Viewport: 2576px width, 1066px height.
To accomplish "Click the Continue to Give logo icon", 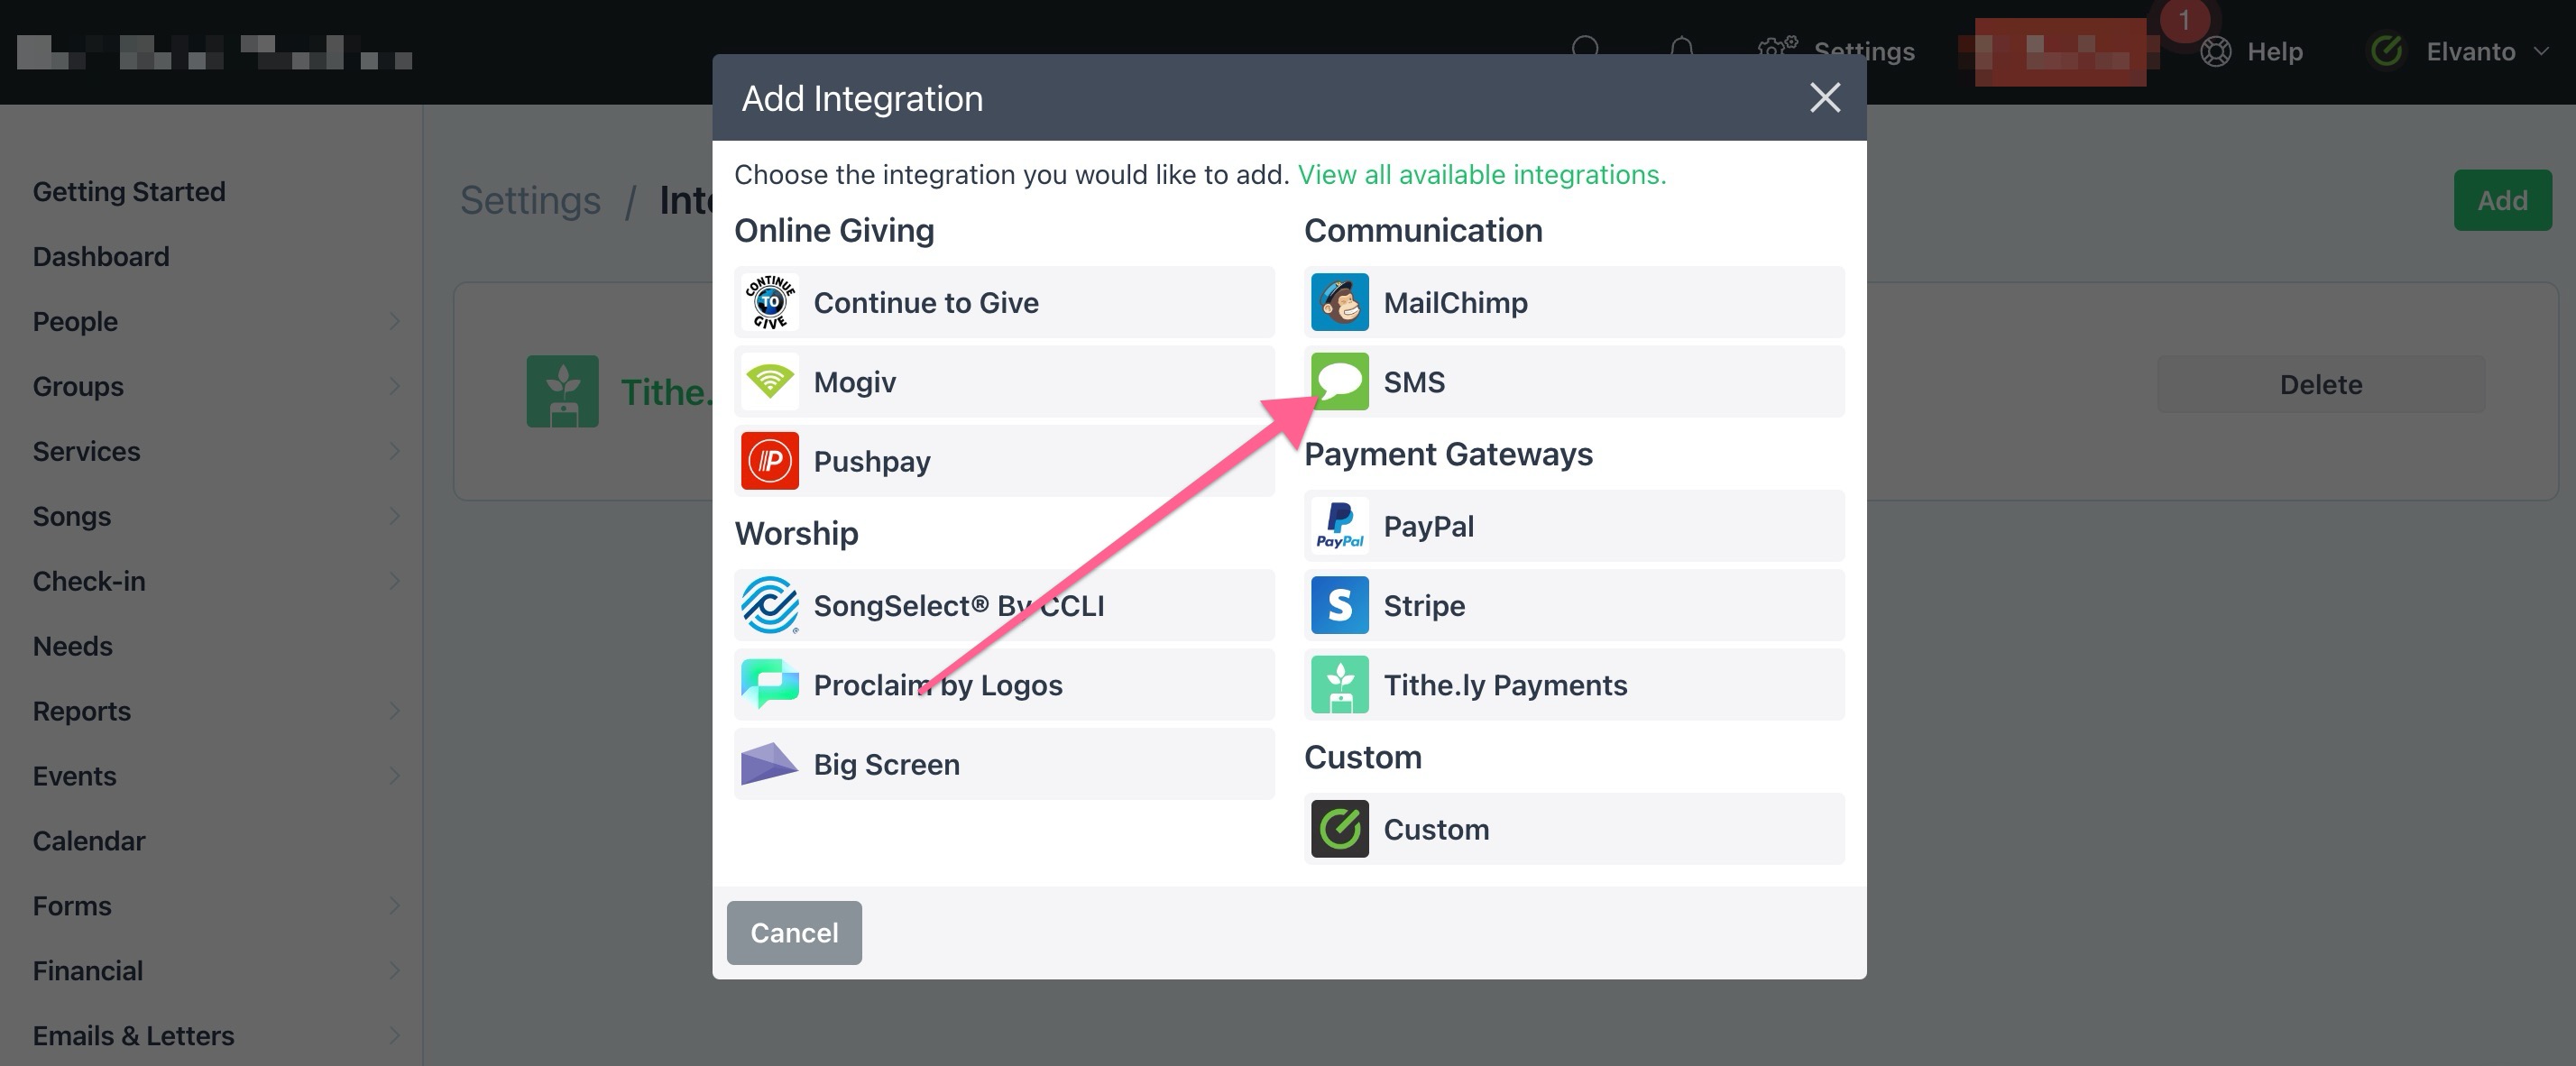I will (769, 302).
